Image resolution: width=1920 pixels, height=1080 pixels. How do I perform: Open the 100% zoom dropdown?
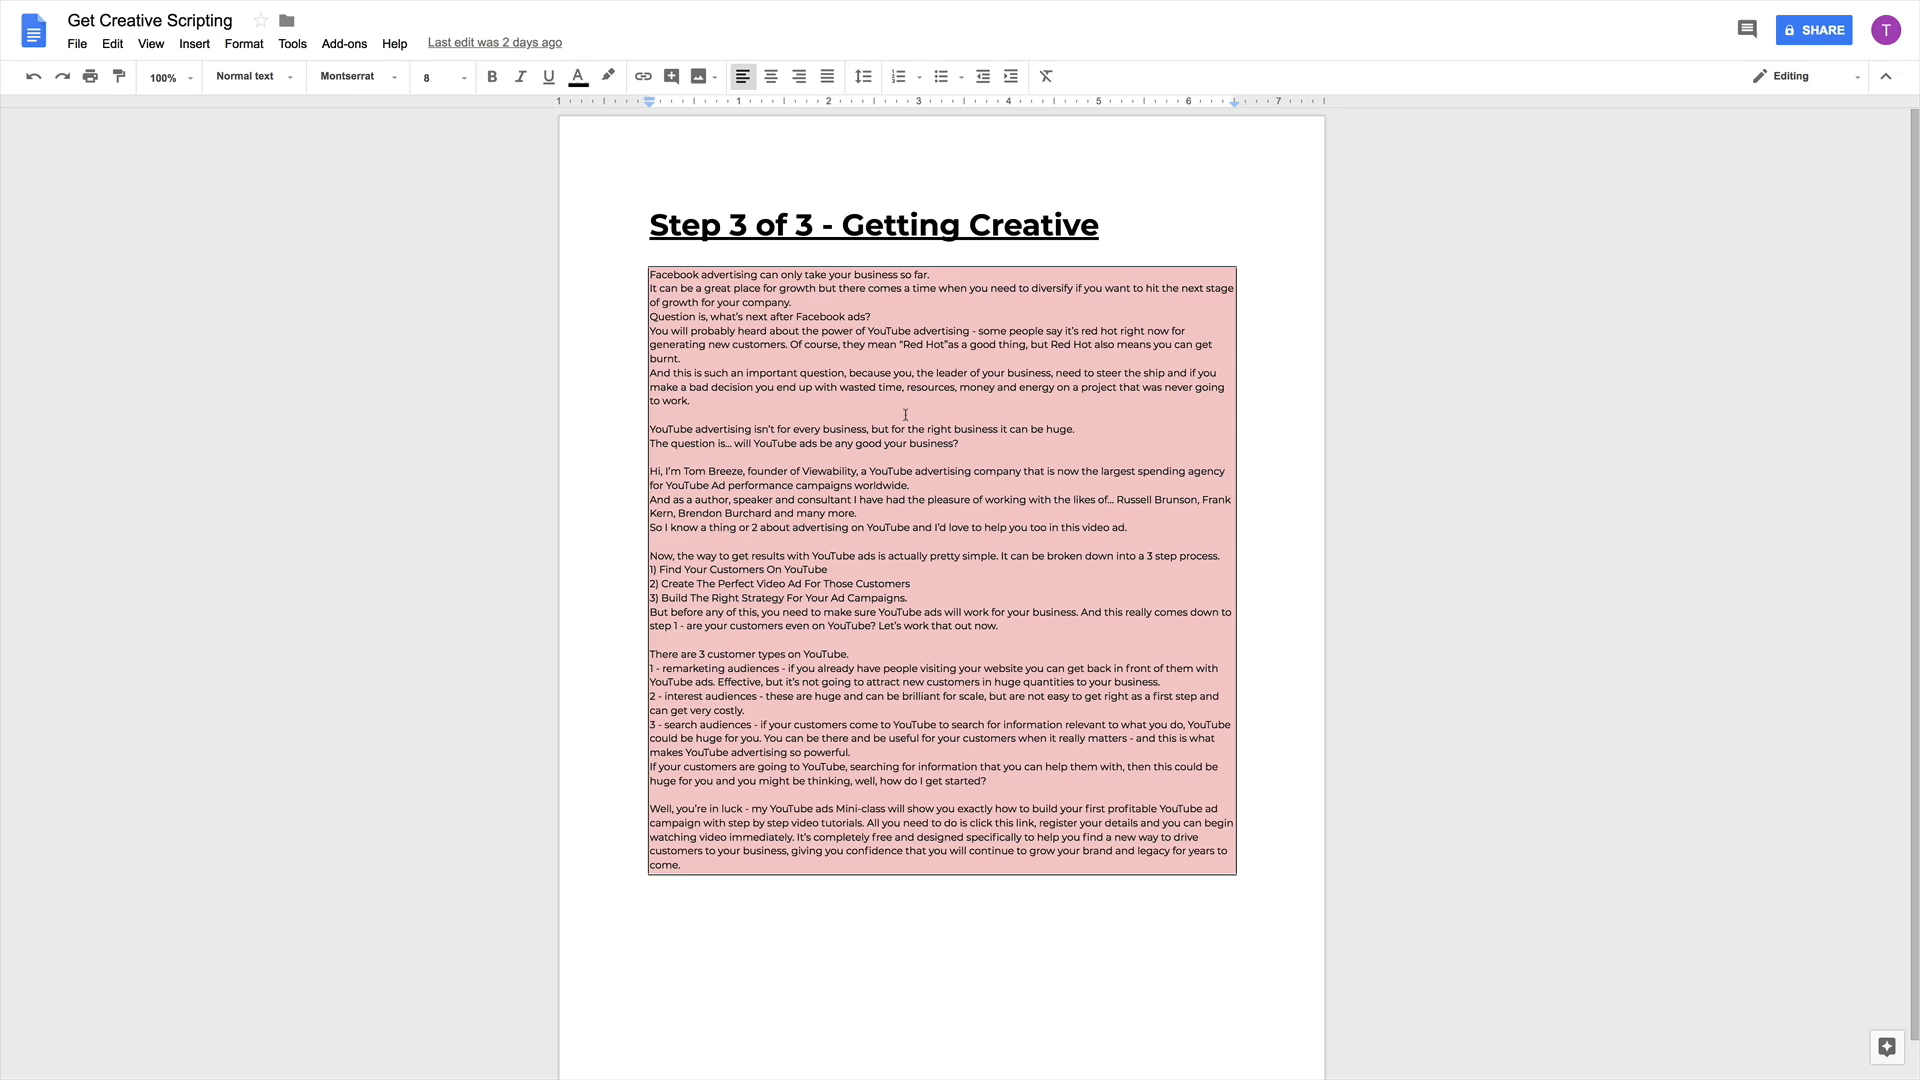click(x=171, y=78)
